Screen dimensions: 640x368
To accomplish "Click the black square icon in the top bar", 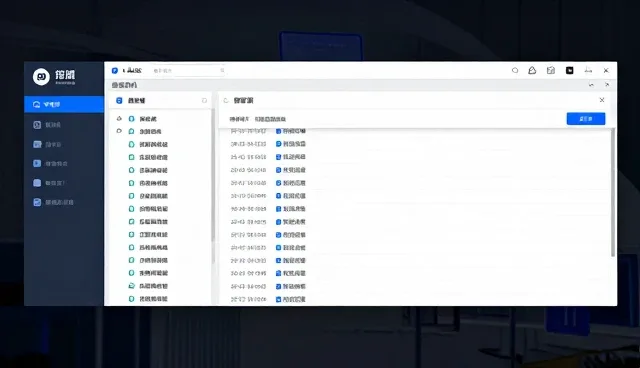I will click(569, 71).
